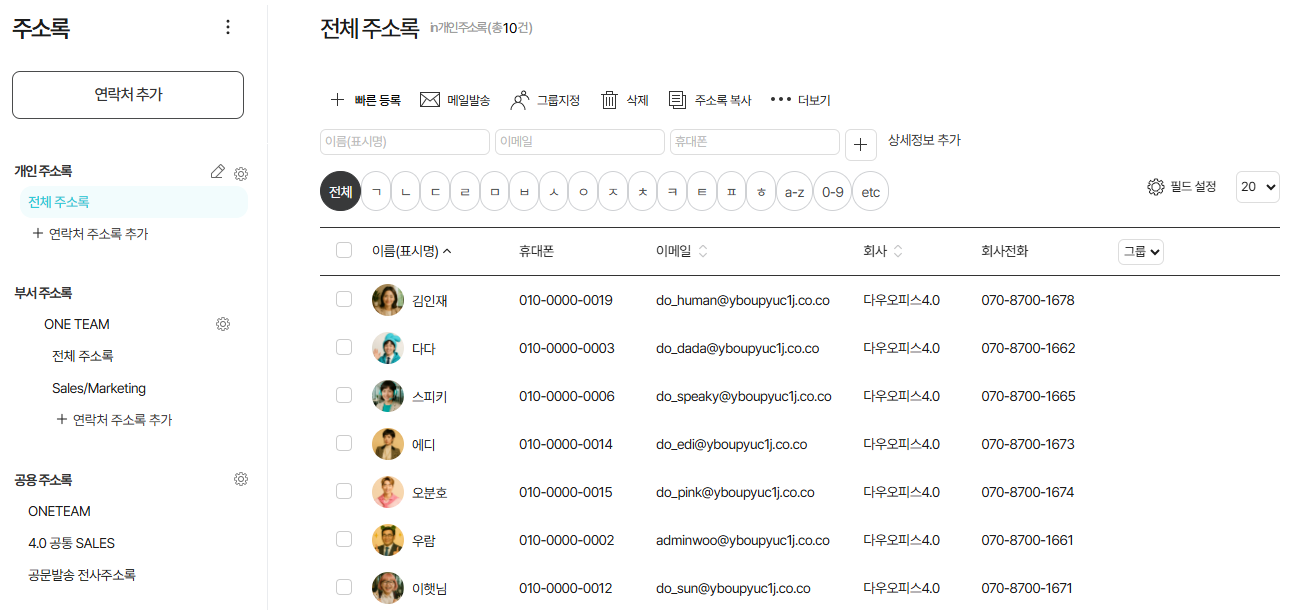The height and width of the screenshot is (610, 1291).
Task: Click the group assign person icon
Action: point(520,100)
